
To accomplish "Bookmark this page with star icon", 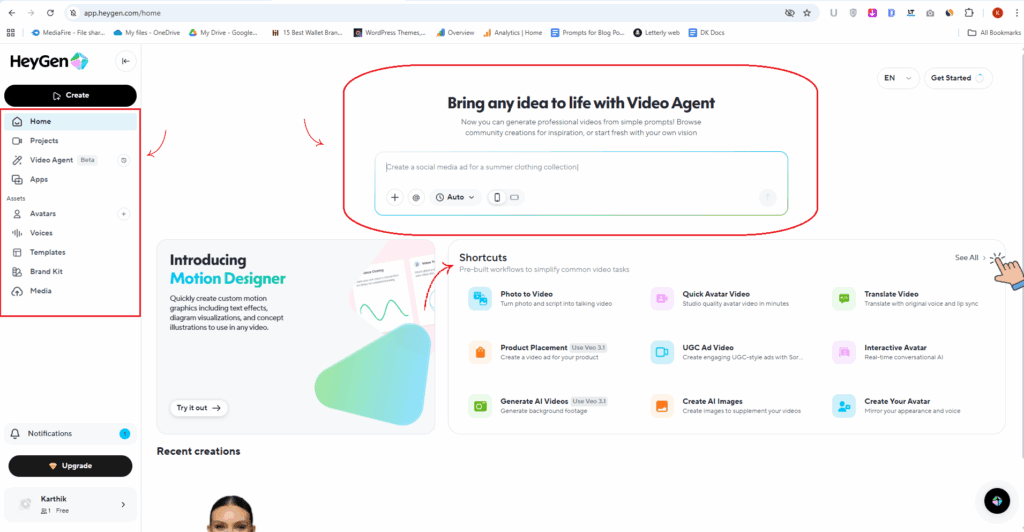I will tap(807, 12).
